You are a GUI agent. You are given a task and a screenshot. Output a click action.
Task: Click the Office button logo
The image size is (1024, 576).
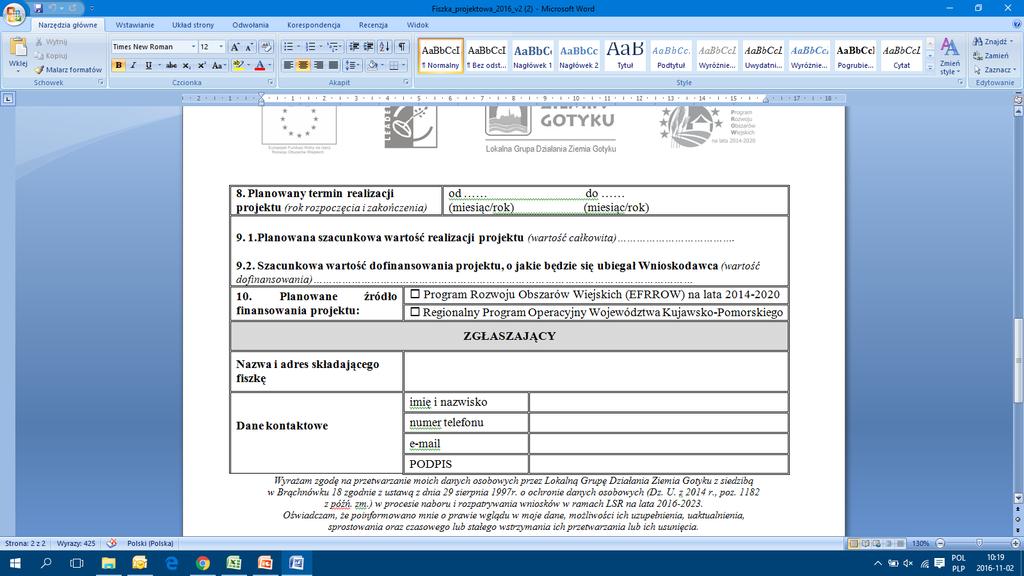14,13
